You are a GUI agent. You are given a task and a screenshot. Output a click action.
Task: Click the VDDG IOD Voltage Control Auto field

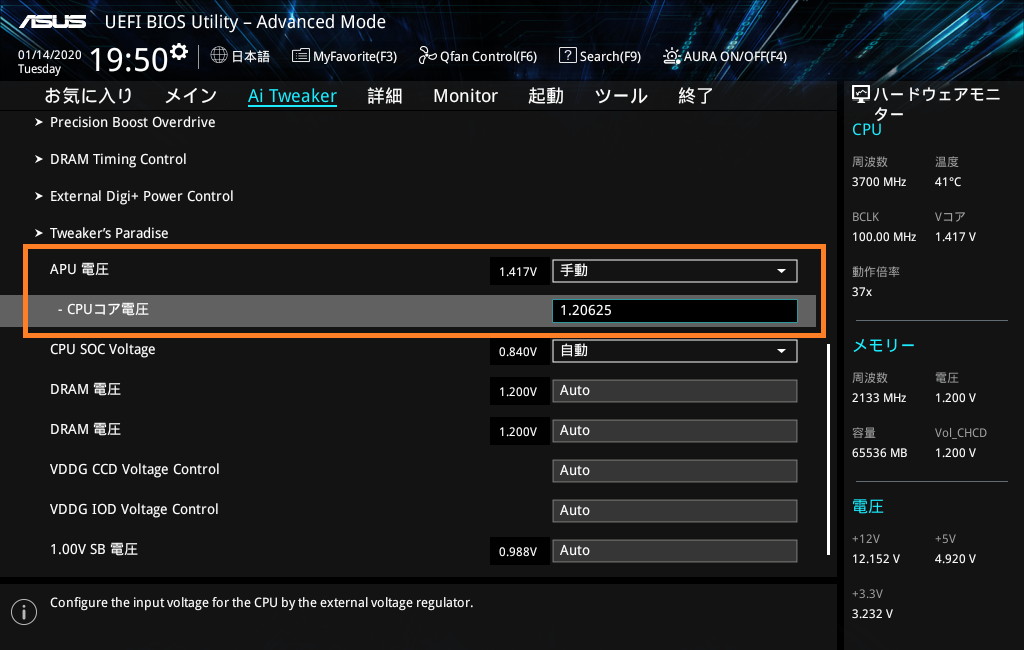675,511
